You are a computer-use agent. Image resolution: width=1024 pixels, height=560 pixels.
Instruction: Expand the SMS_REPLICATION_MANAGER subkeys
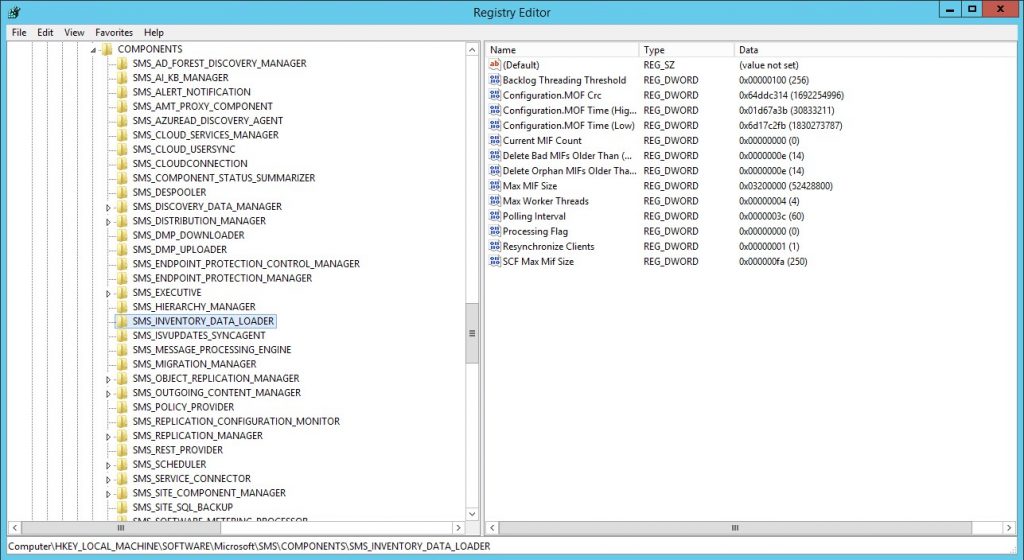coord(109,436)
